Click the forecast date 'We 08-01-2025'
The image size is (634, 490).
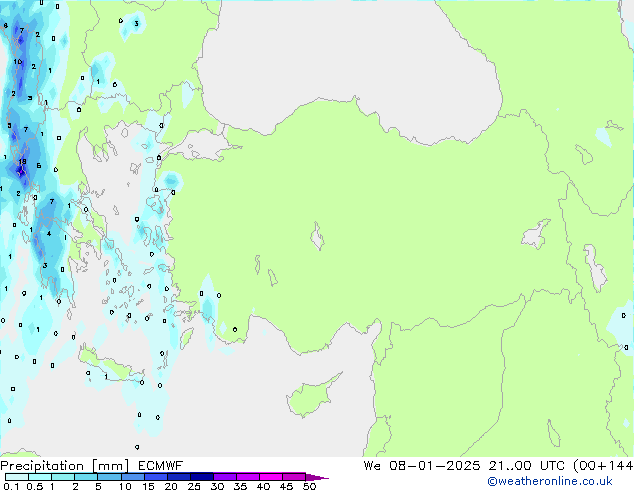(422, 466)
